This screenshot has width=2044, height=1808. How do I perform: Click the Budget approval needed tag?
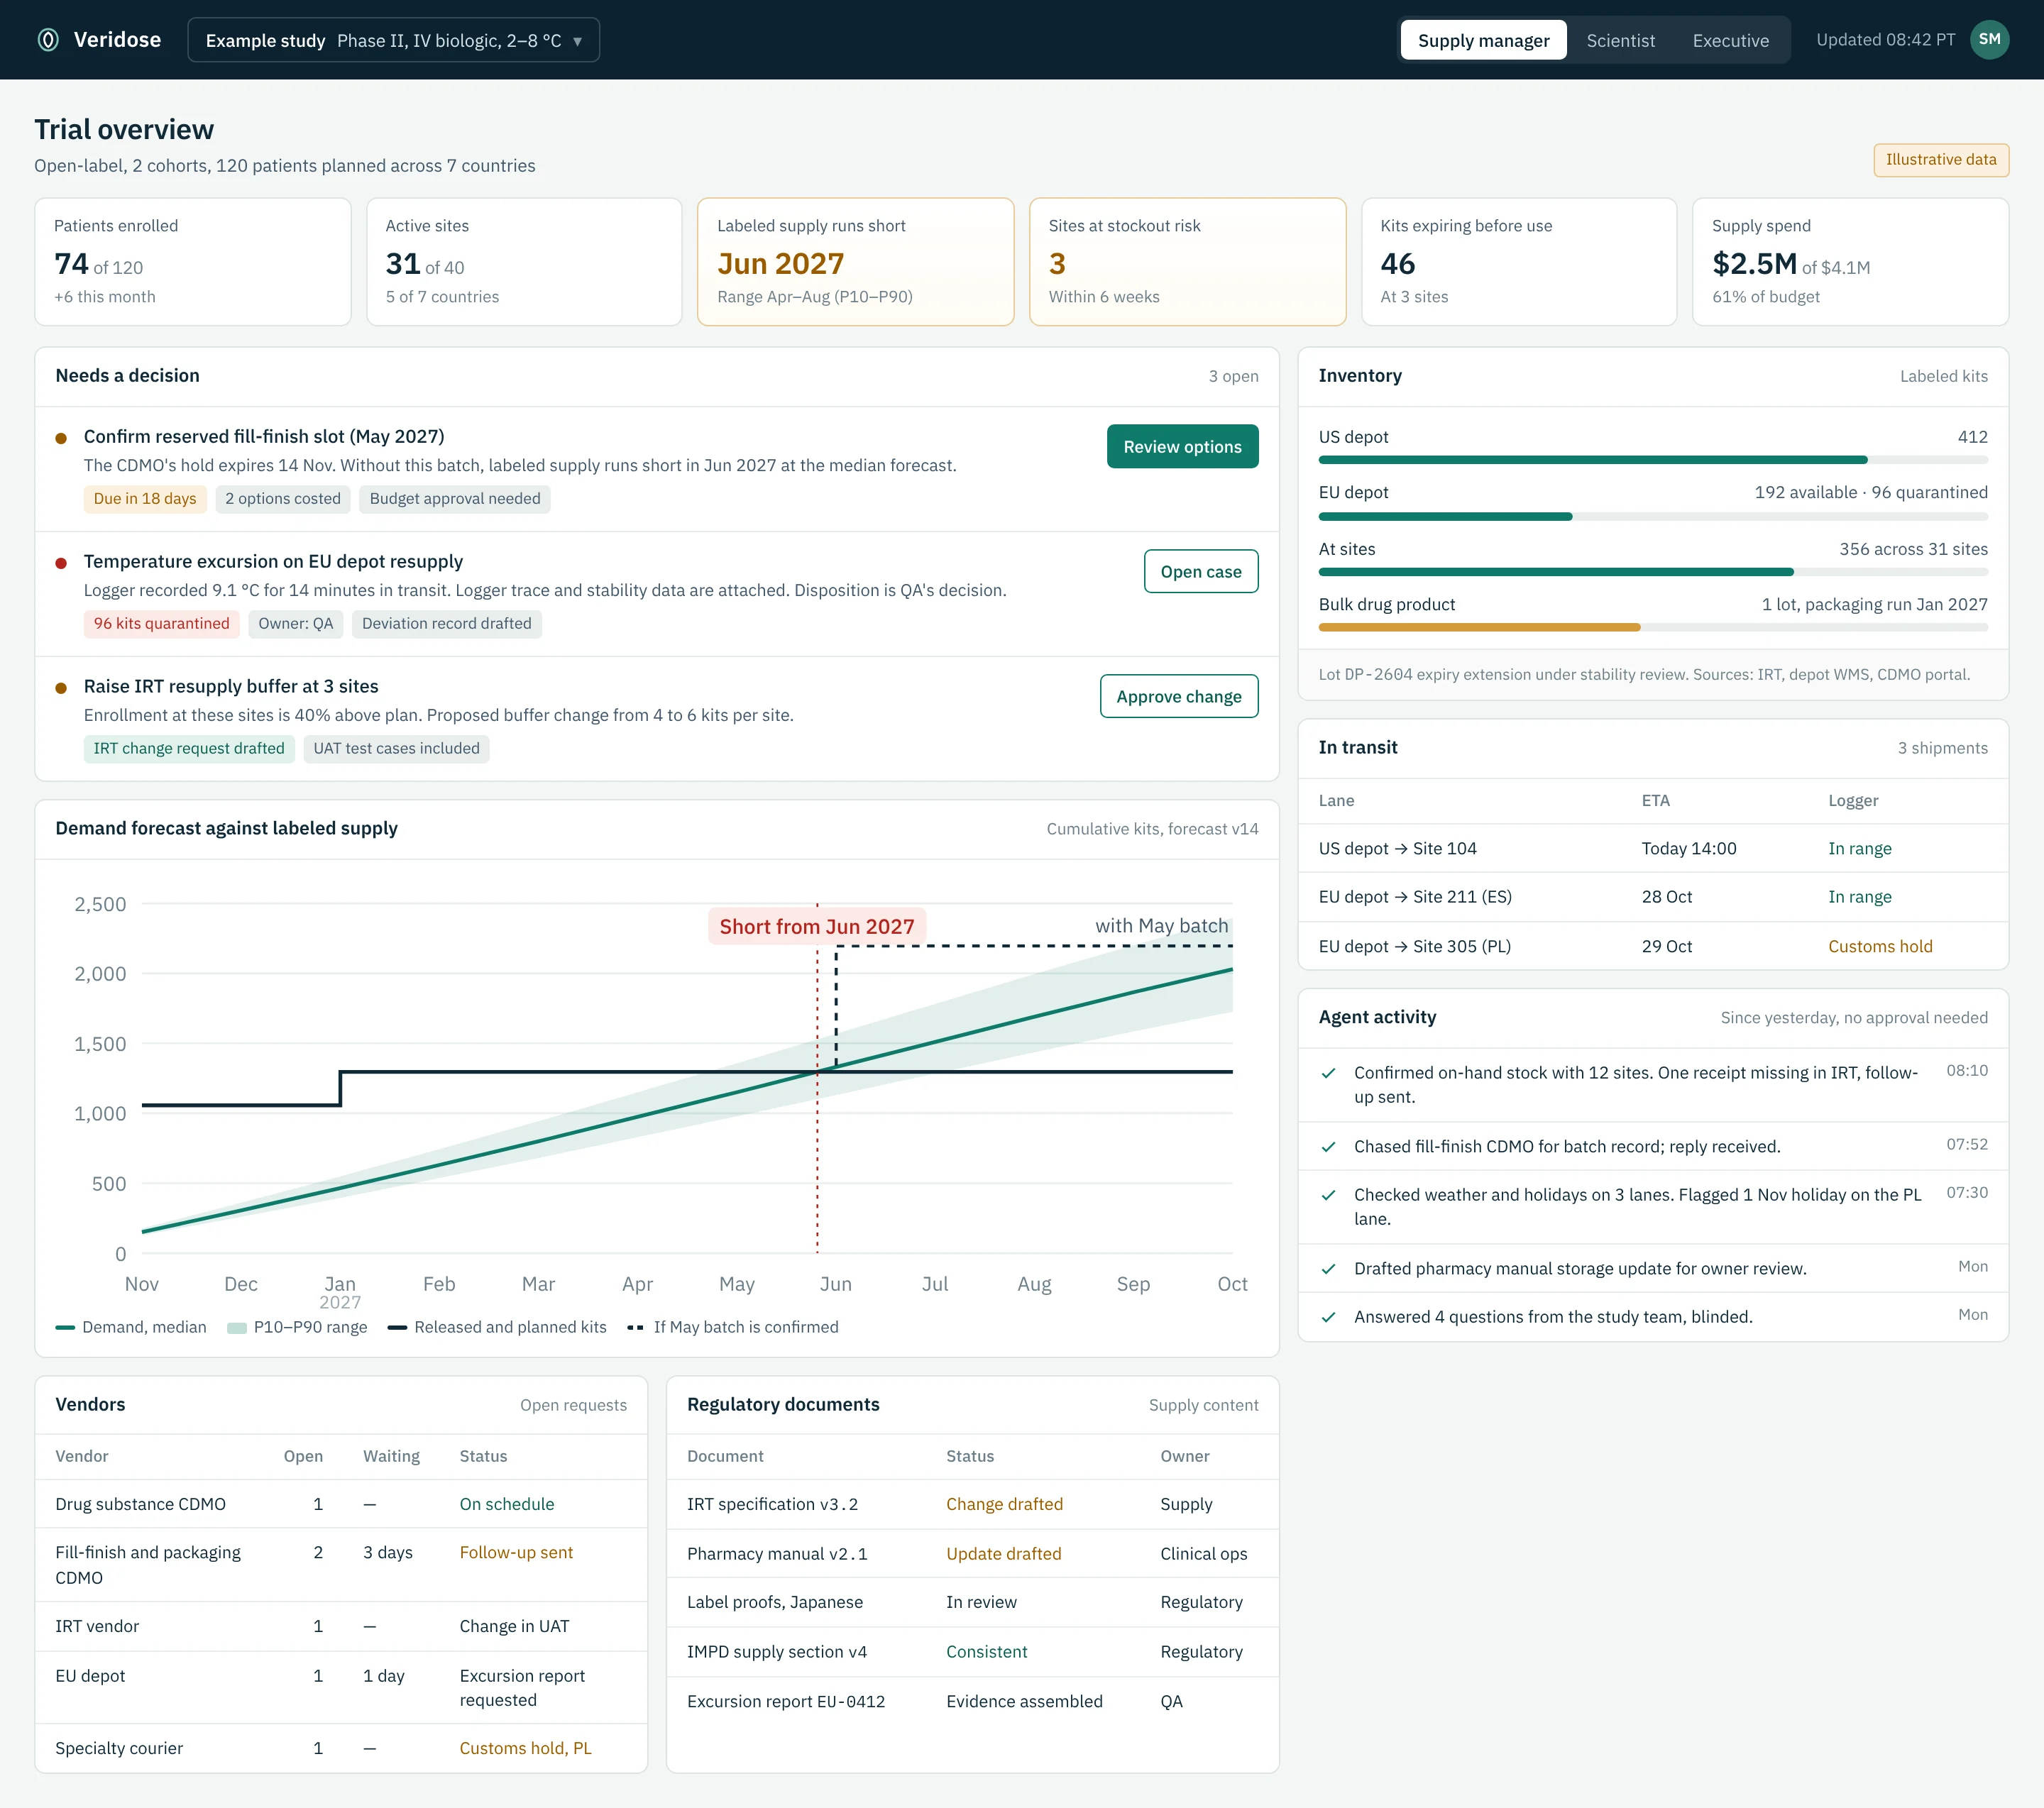click(x=455, y=498)
